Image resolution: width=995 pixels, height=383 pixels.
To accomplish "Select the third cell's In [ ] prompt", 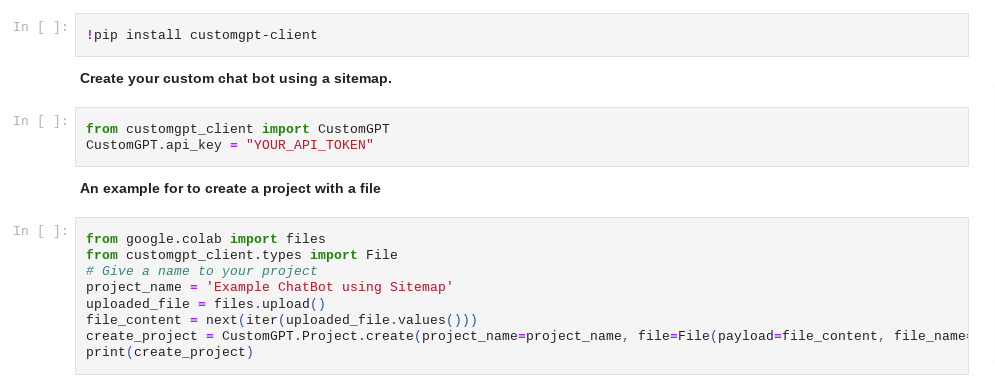I will click(41, 231).
